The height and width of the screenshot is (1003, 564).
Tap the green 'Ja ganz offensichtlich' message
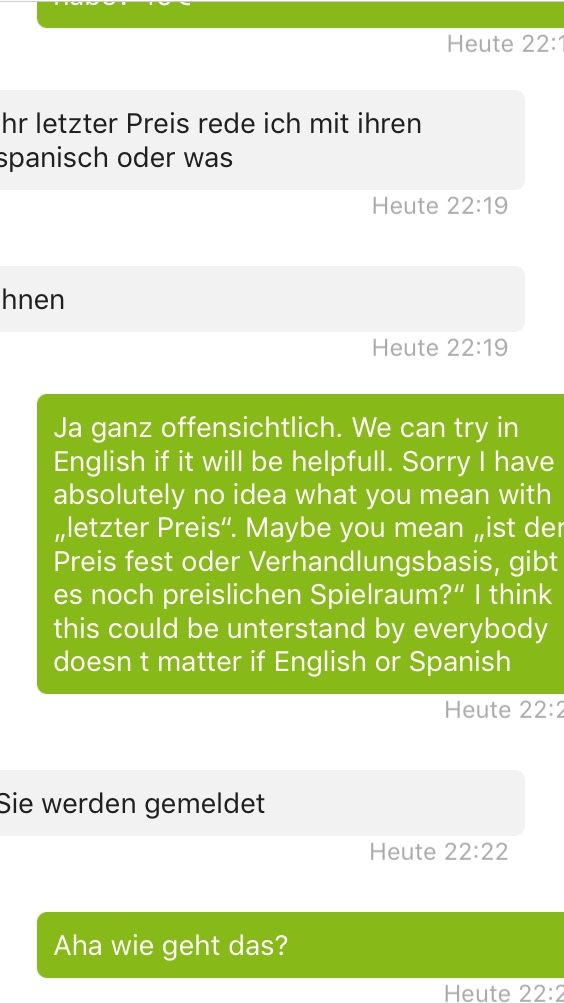coord(301,544)
